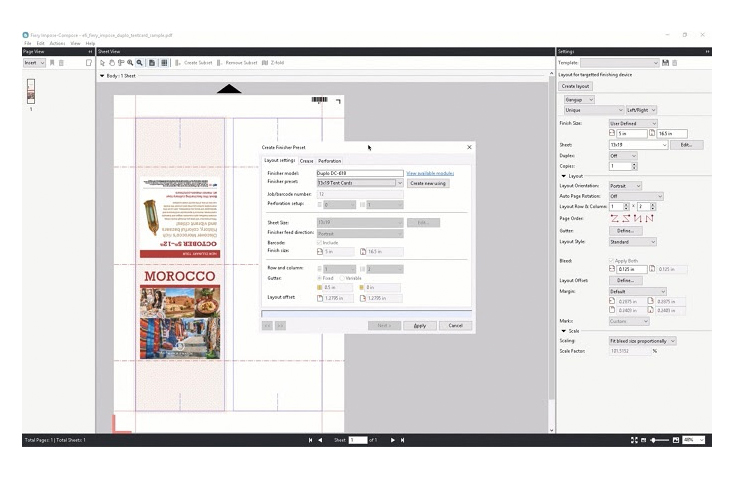
Task: Open the Actions menu
Action: (57, 43)
